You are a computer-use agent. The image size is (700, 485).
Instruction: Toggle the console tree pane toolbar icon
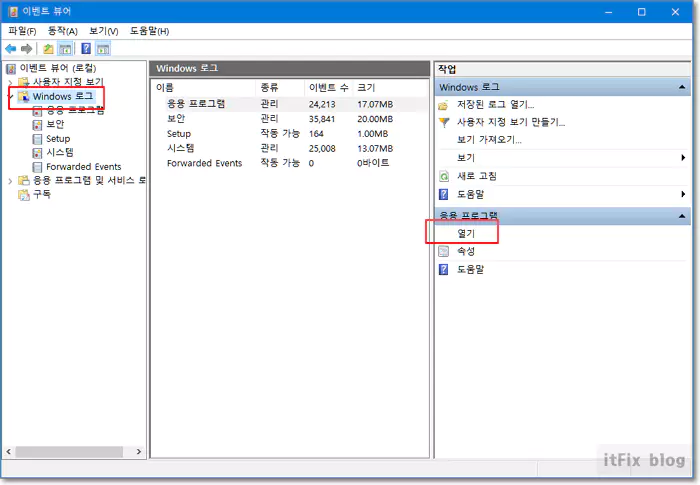pyautogui.click(x=65, y=49)
